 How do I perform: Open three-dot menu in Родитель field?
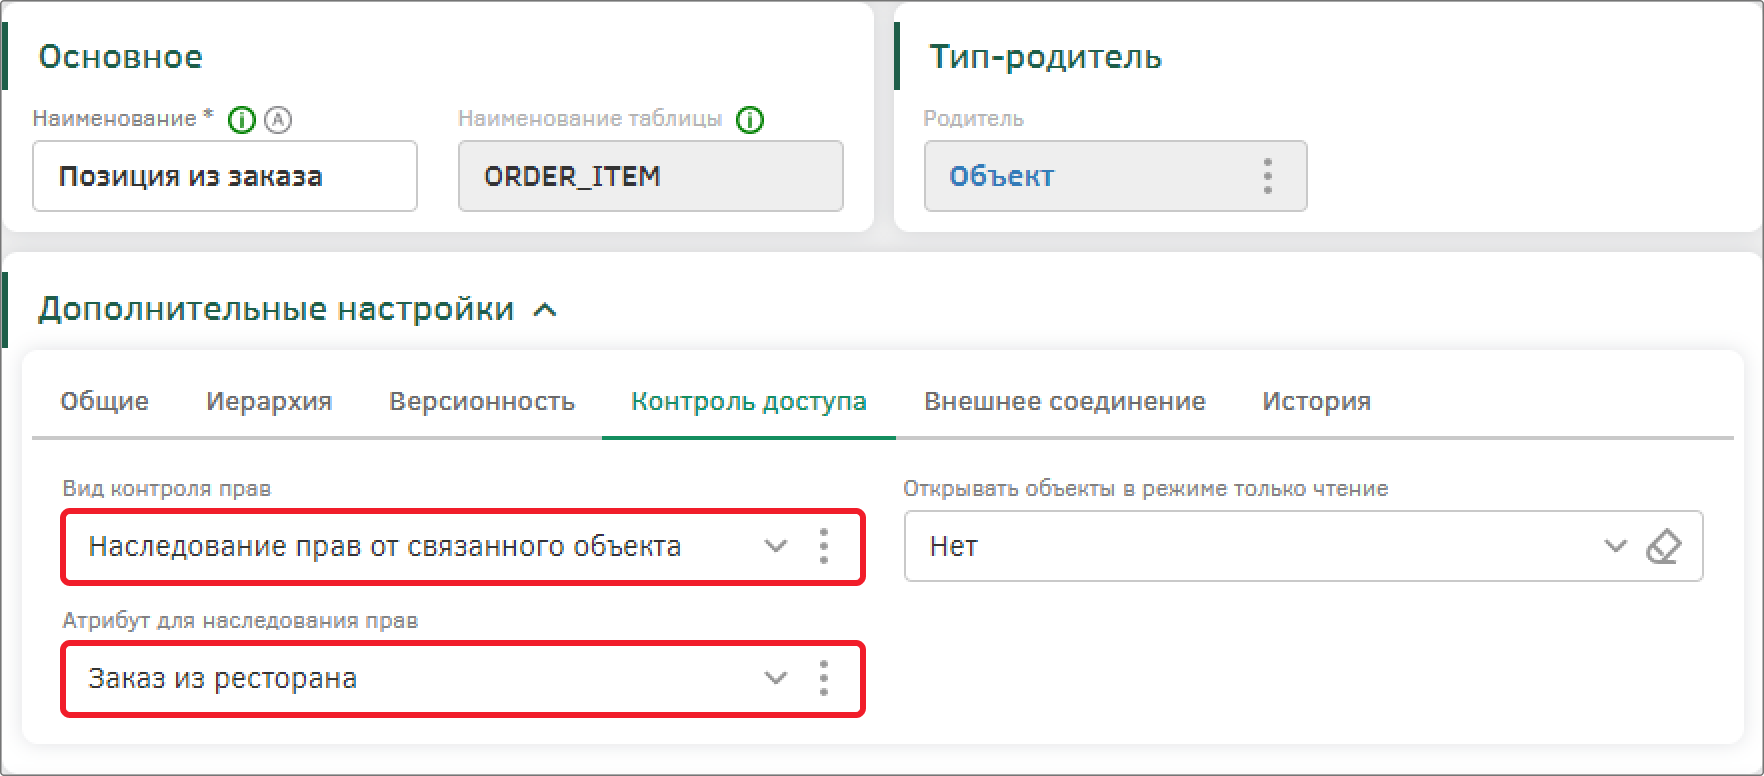tap(1267, 176)
